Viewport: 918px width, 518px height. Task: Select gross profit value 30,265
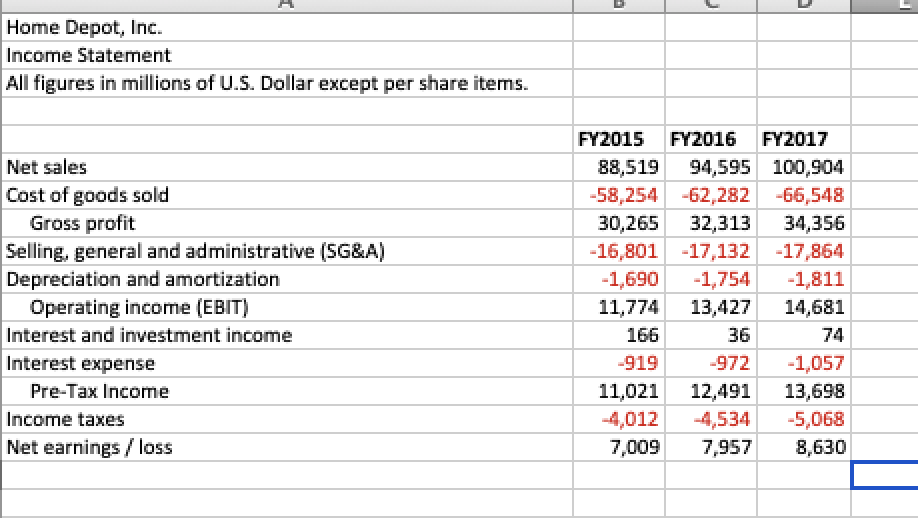(619, 223)
